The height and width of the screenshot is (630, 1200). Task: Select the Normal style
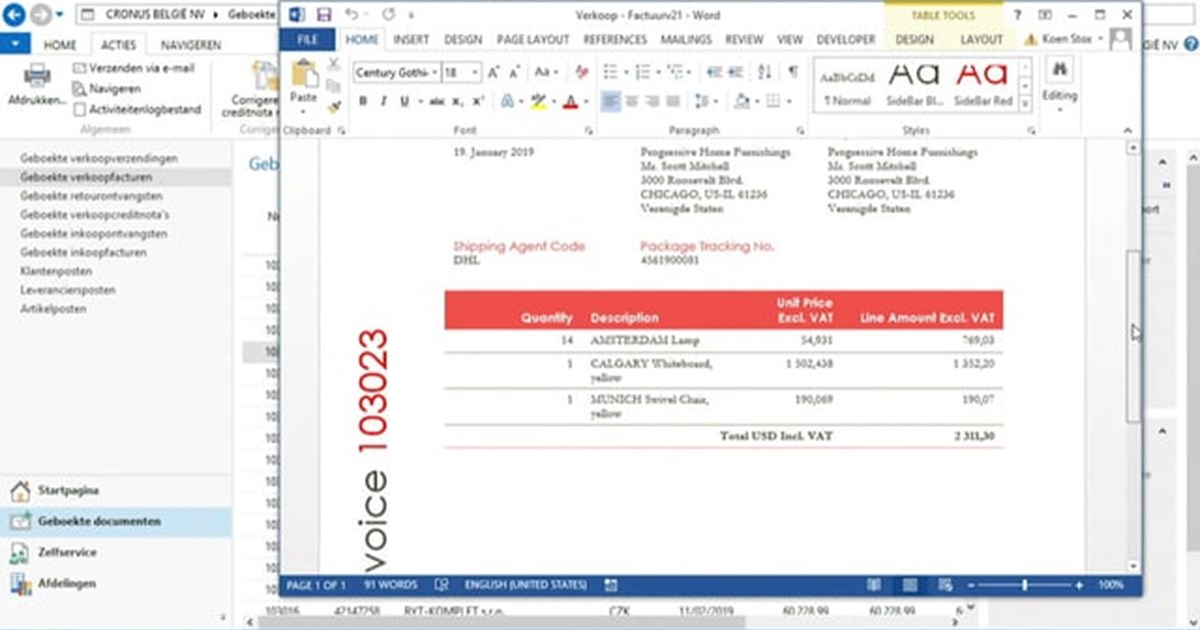pyautogui.click(x=847, y=84)
